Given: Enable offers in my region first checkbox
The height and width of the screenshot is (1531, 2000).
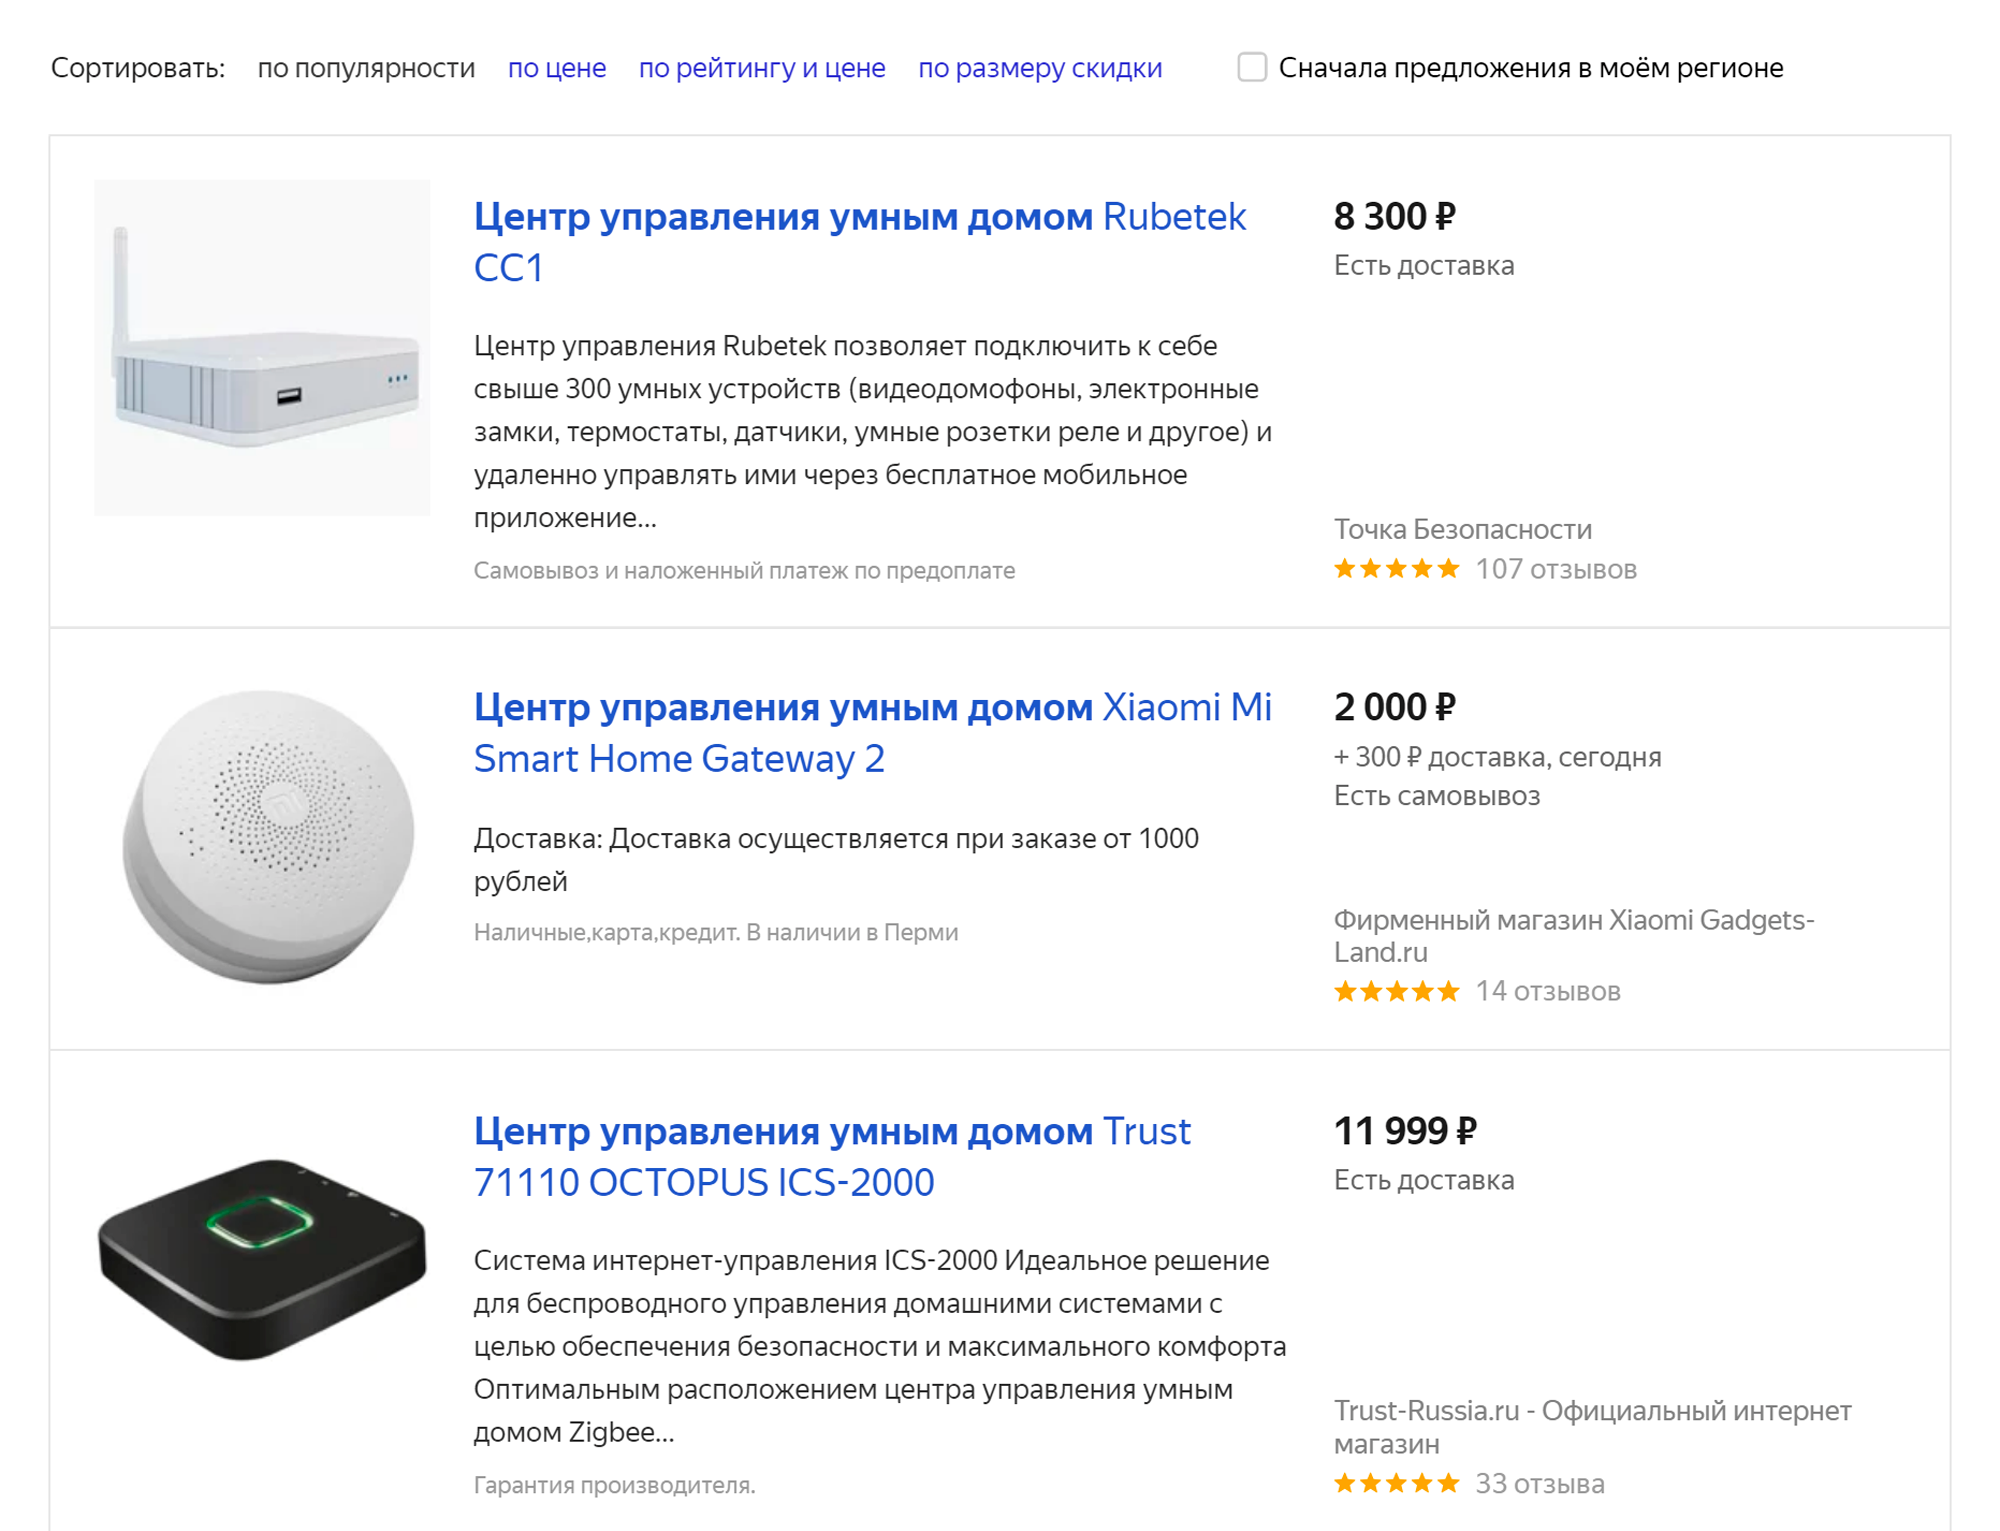Looking at the screenshot, I should point(1252,67).
